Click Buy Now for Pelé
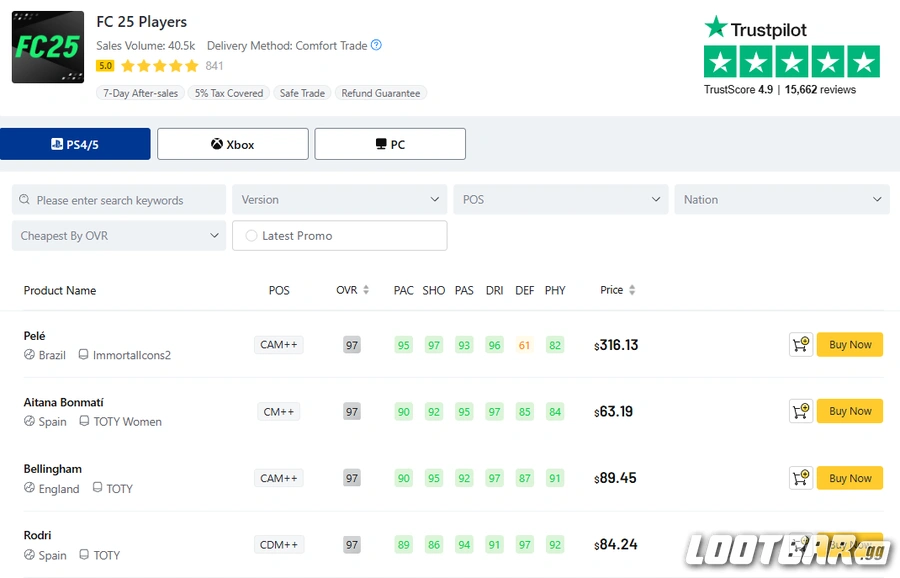This screenshot has height=578, width=900. 850,345
